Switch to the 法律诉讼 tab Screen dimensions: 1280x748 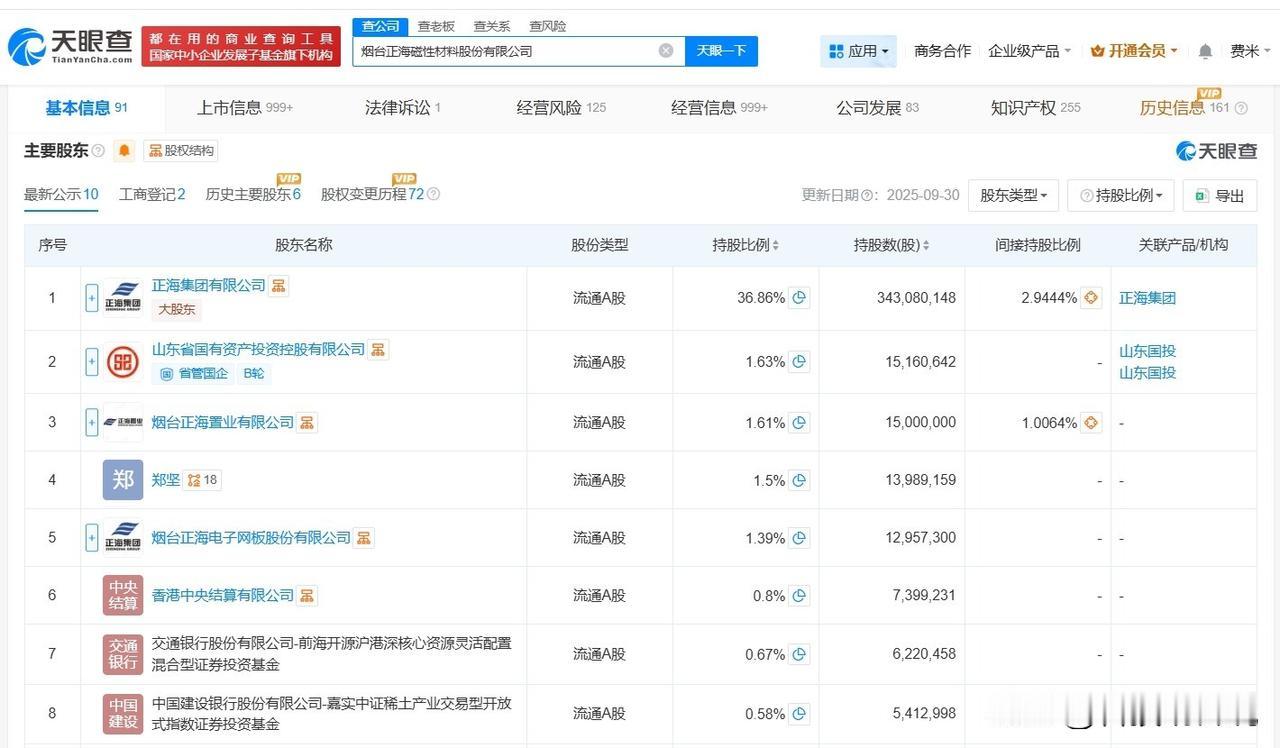click(x=398, y=108)
